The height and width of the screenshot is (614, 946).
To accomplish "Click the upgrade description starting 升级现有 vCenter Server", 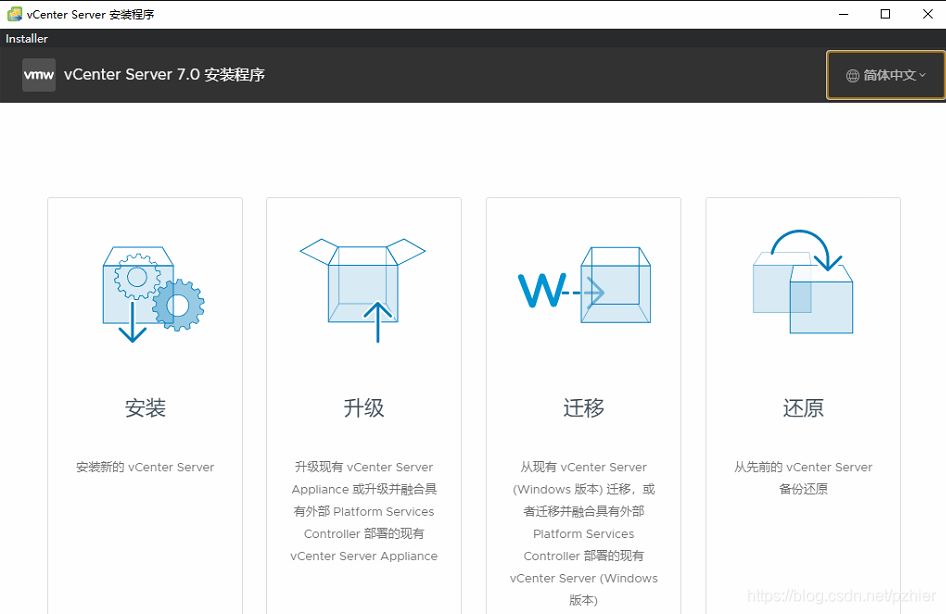I will (x=364, y=511).
